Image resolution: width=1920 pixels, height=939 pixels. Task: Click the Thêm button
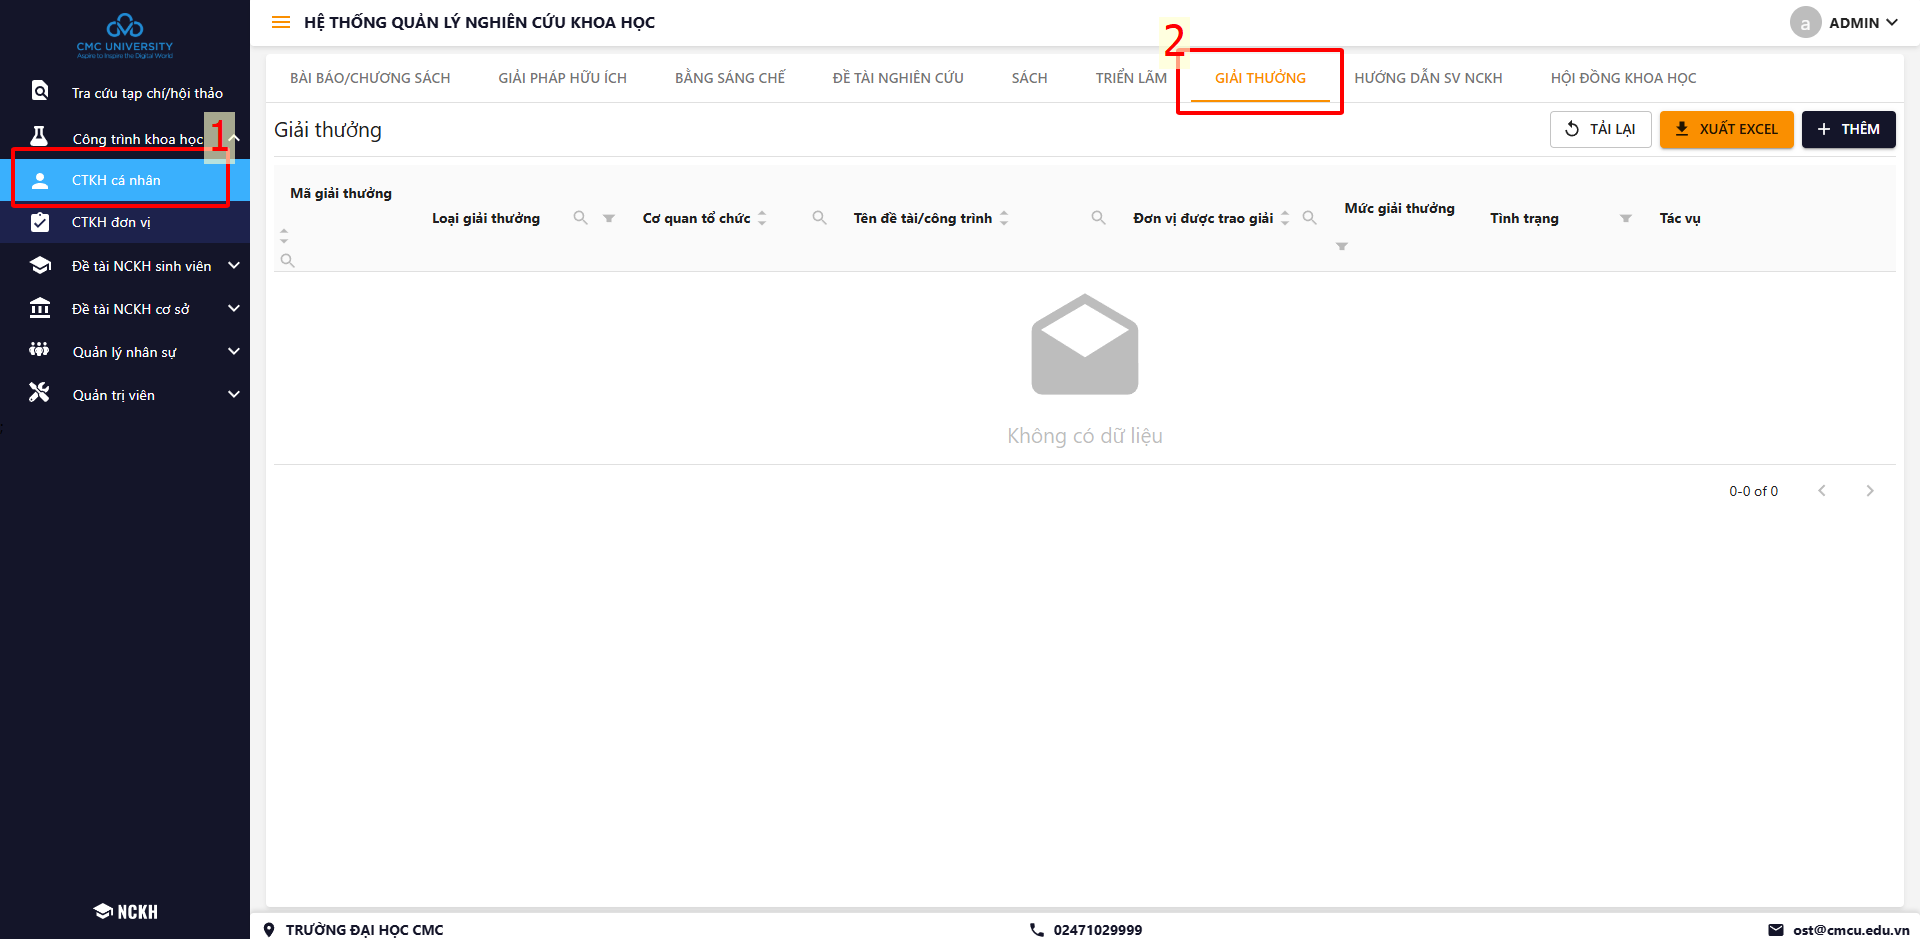coord(1848,129)
